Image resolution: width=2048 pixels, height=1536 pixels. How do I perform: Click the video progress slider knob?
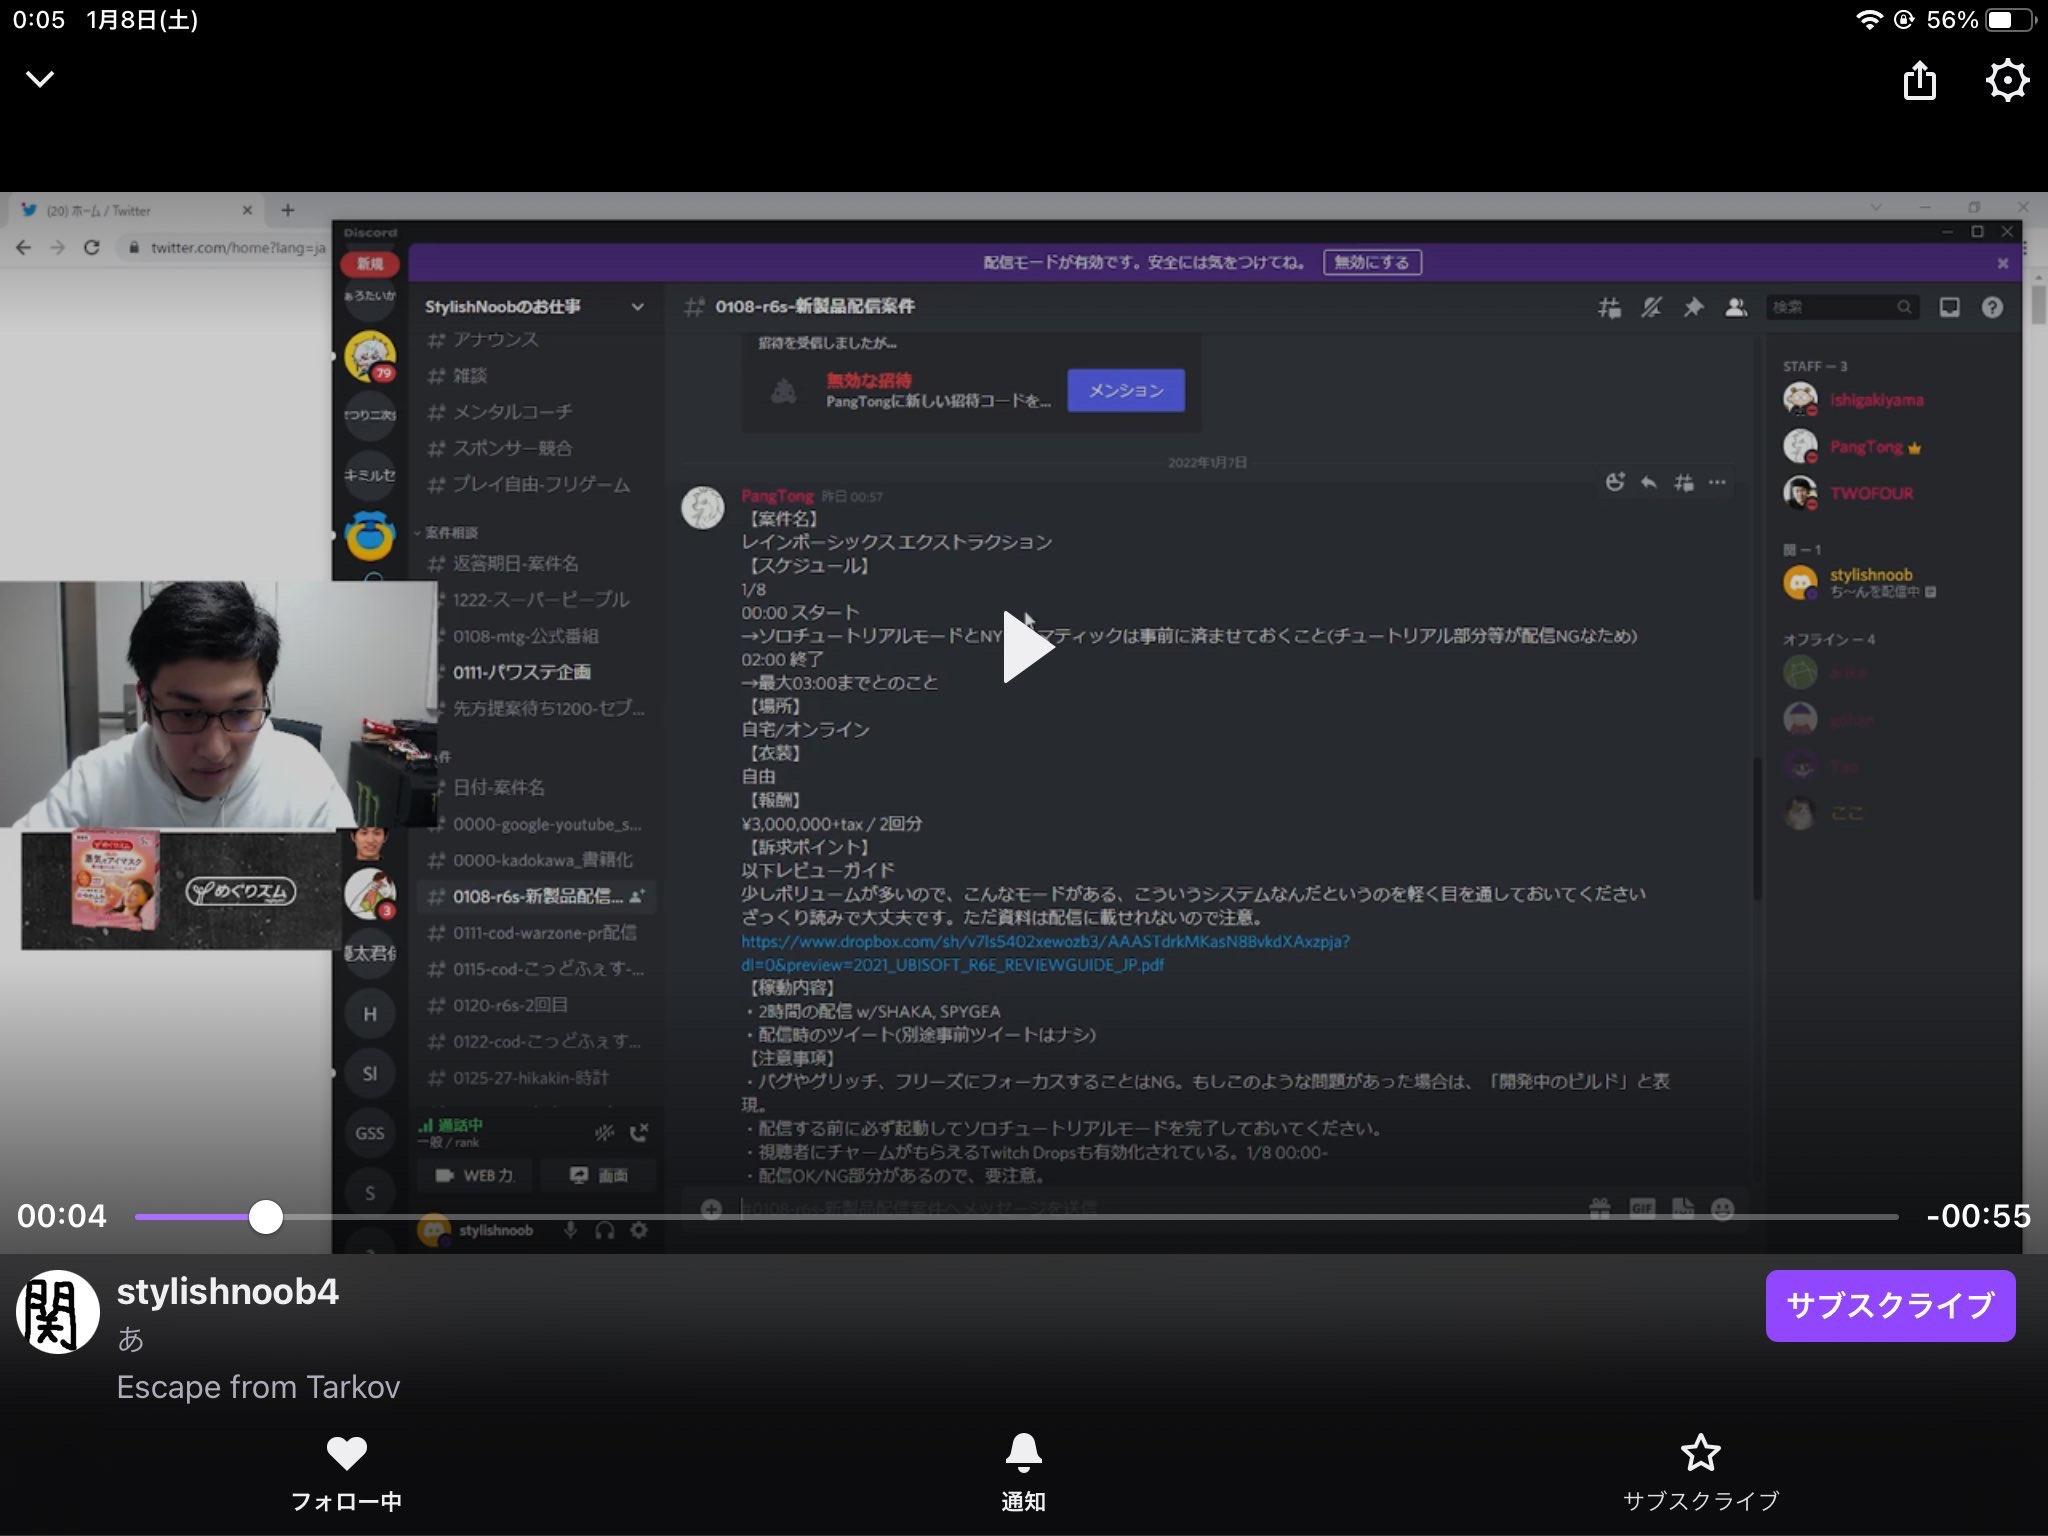click(x=265, y=1217)
